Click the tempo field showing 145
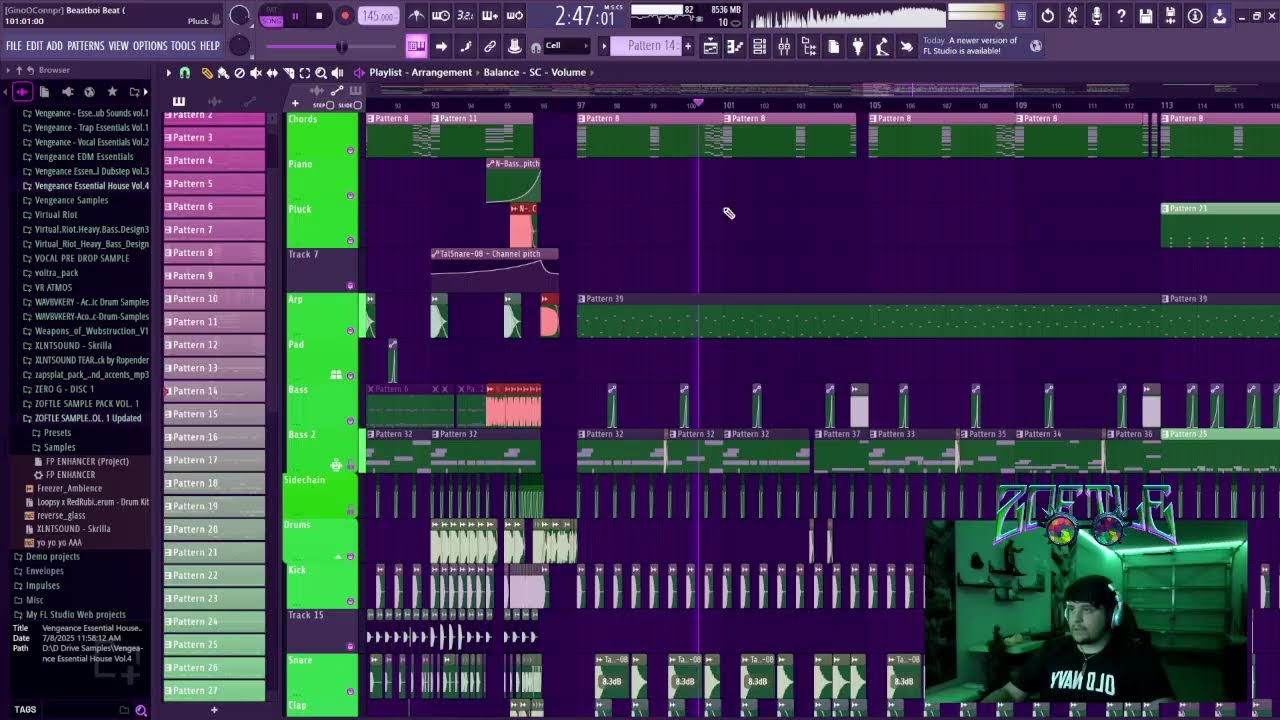Screen dimensions: 1280x720 (377, 16)
